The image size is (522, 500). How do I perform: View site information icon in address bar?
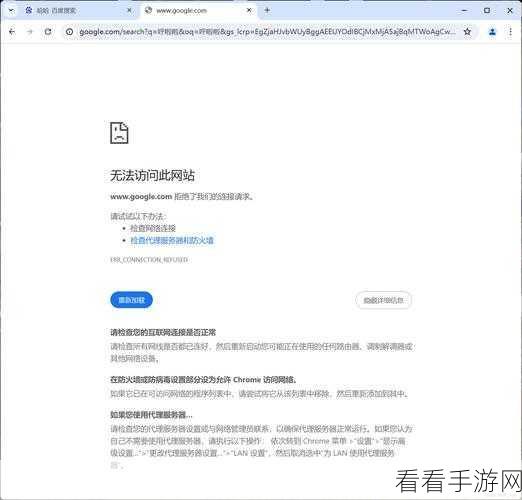pos(69,32)
